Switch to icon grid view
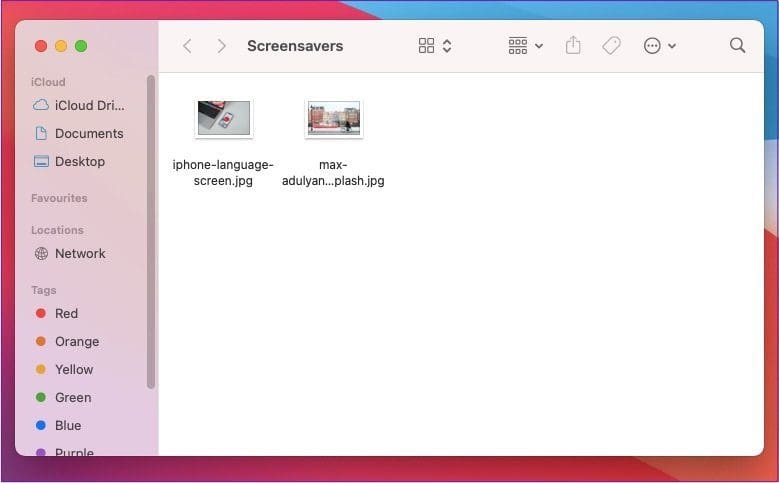 click(426, 46)
